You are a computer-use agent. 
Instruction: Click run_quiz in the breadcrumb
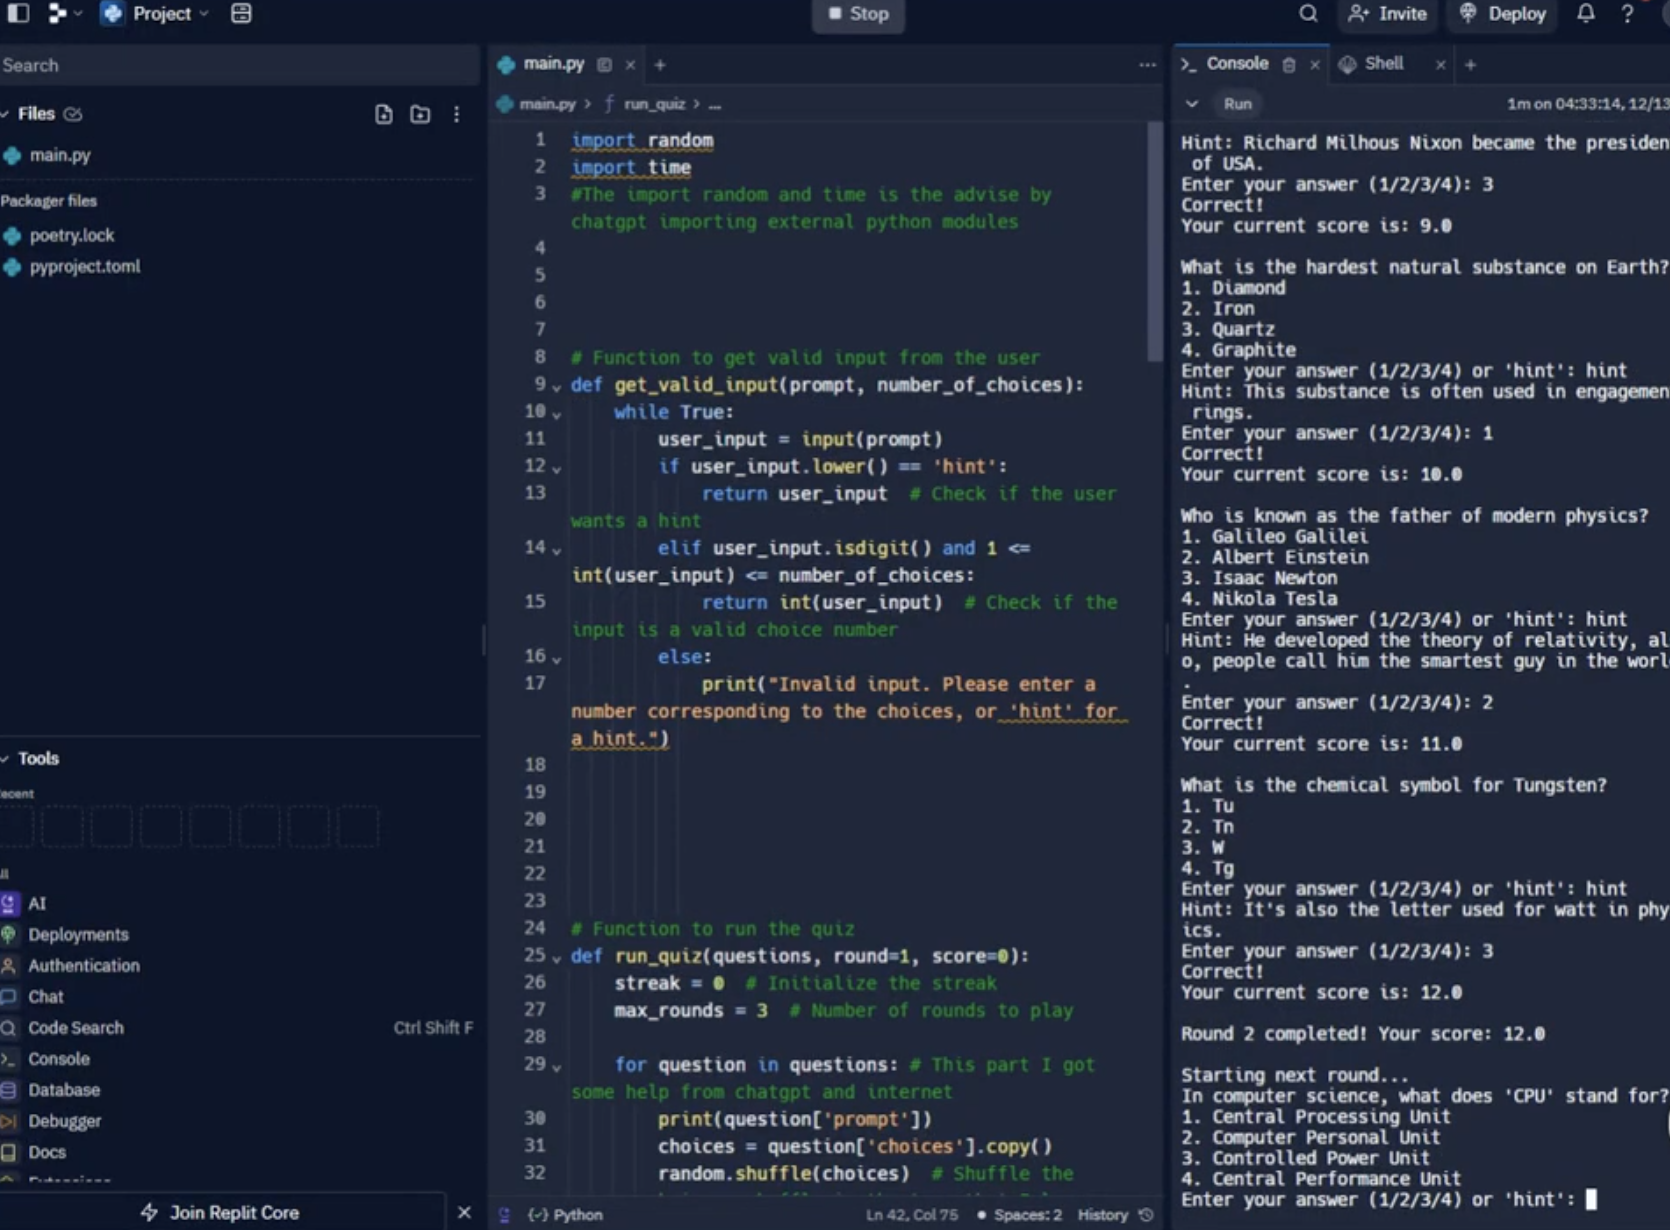(x=654, y=104)
